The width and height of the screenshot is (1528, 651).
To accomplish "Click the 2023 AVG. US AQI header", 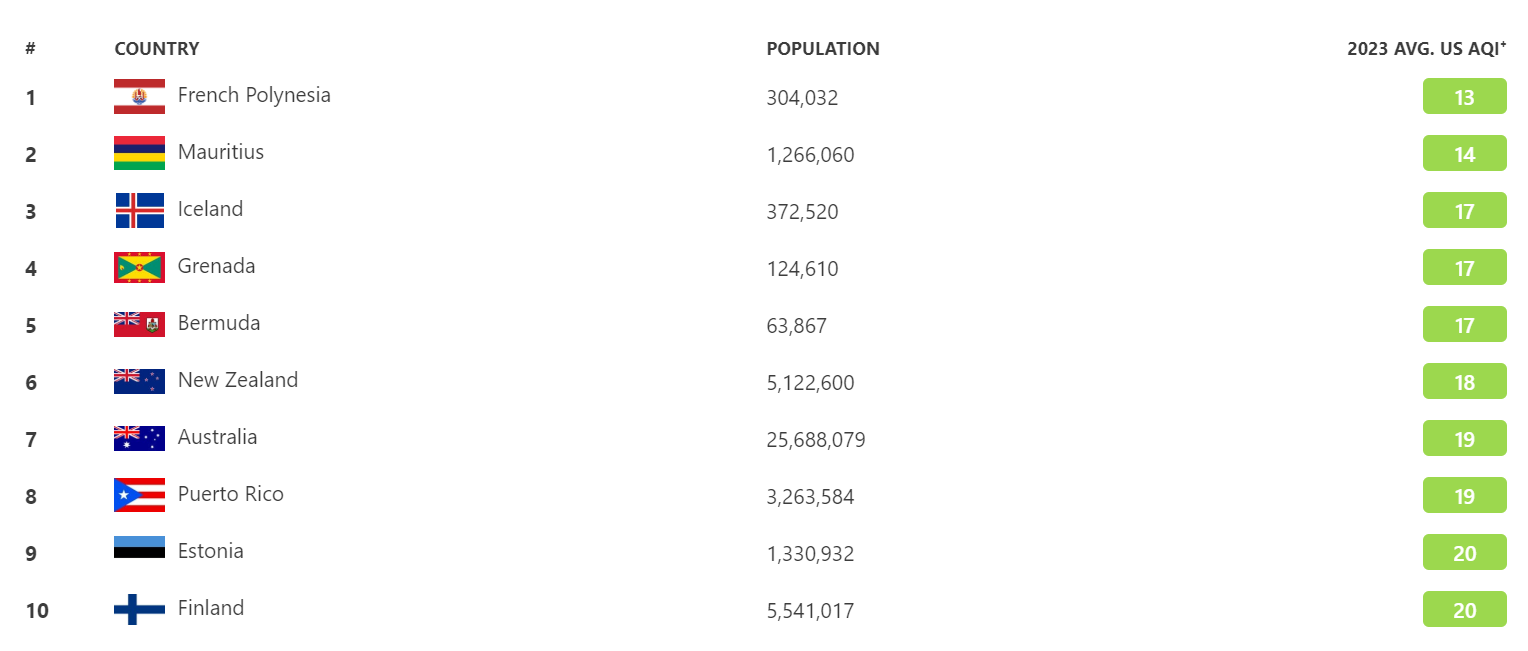I will (1426, 49).
